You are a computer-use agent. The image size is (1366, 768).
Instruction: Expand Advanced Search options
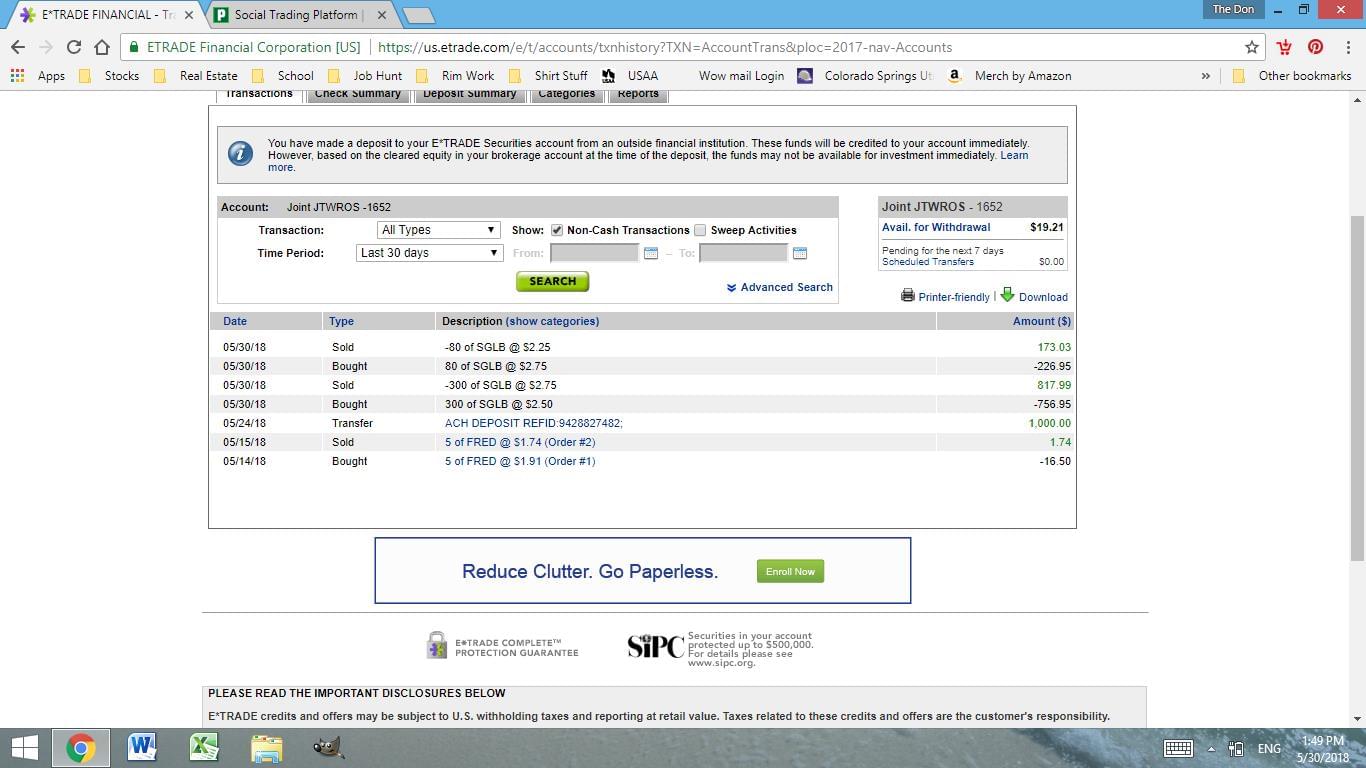(x=779, y=287)
